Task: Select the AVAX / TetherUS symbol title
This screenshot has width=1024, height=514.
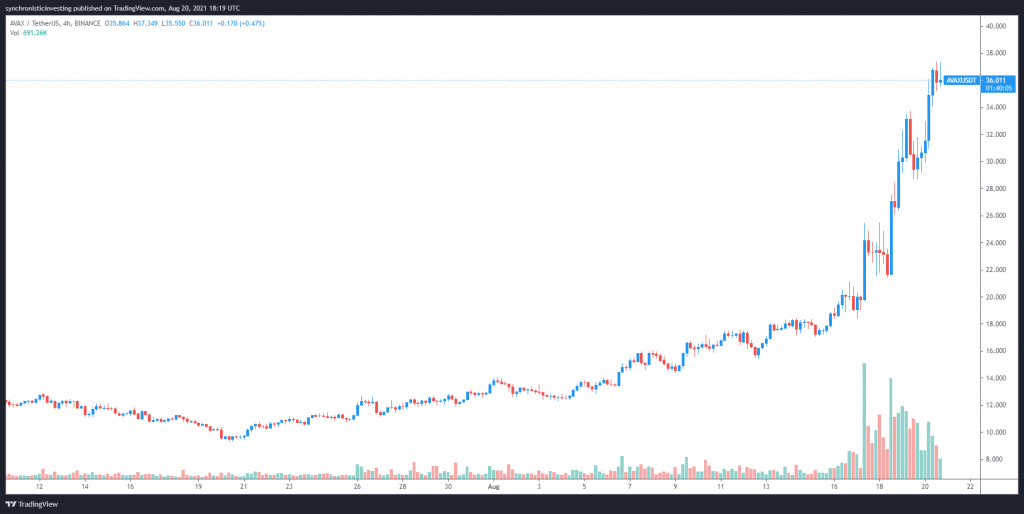Action: [39, 22]
